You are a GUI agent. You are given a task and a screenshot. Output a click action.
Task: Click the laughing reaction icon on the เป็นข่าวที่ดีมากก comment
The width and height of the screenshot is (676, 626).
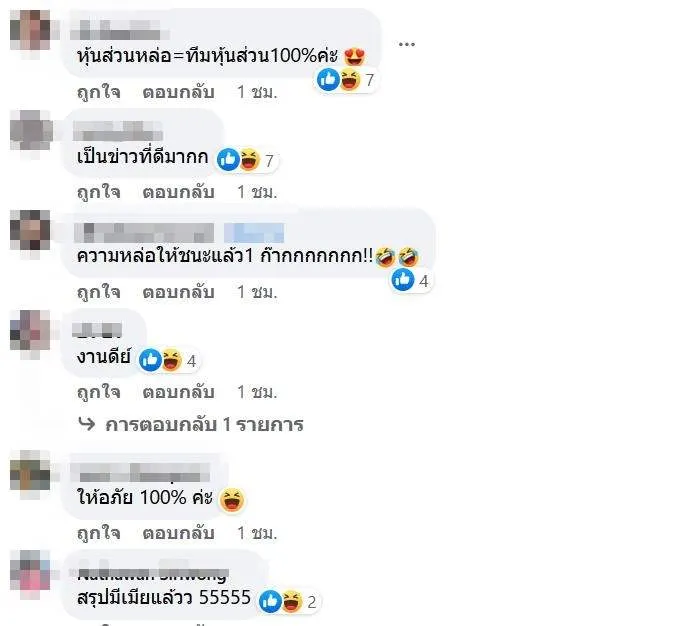click(x=250, y=160)
